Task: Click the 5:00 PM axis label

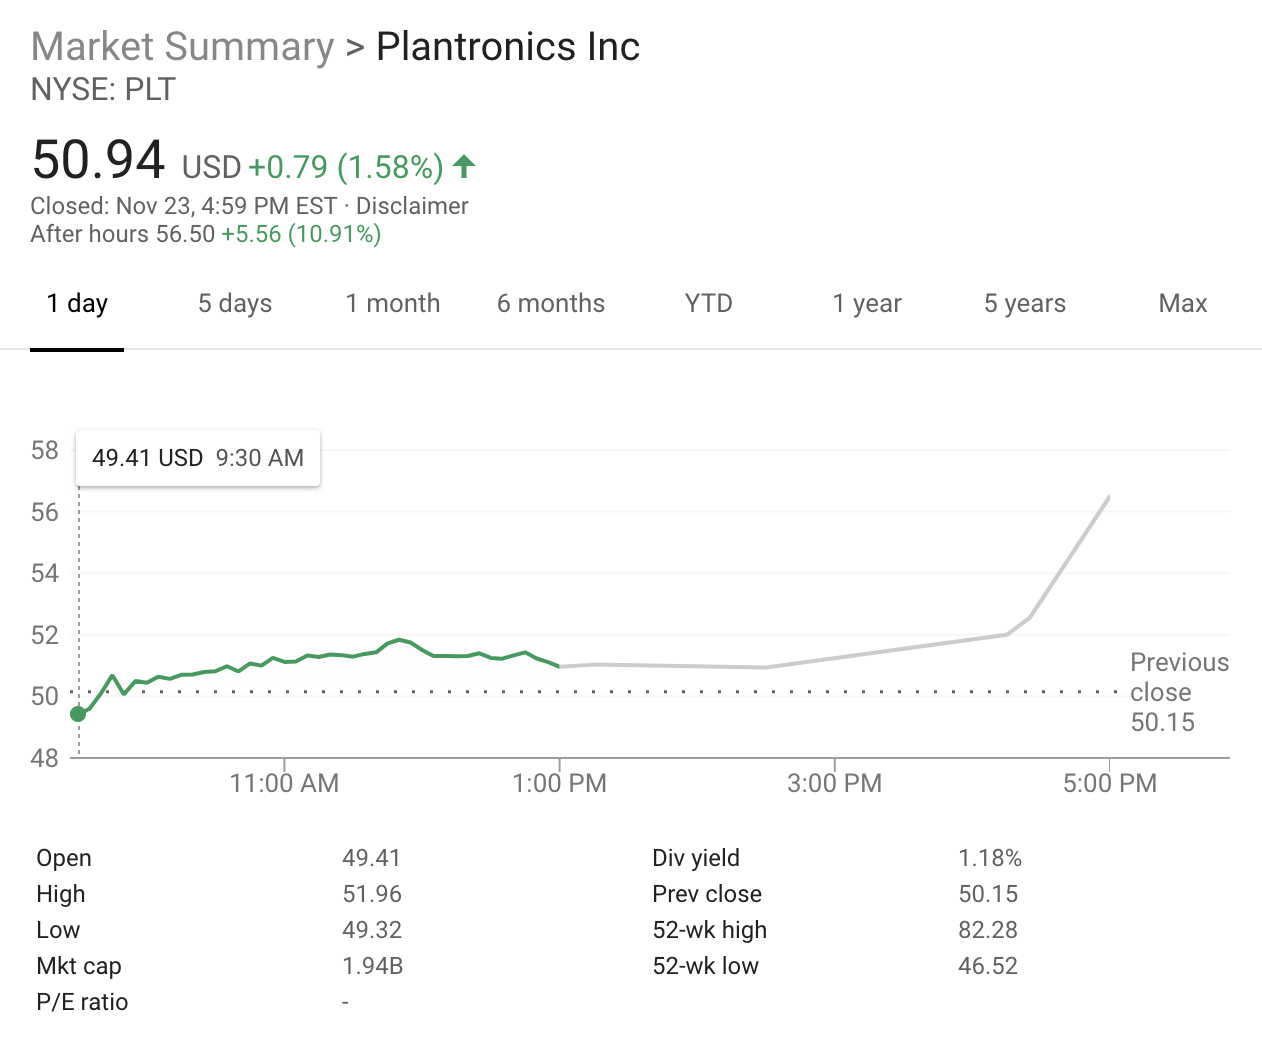Action: pos(1109,783)
